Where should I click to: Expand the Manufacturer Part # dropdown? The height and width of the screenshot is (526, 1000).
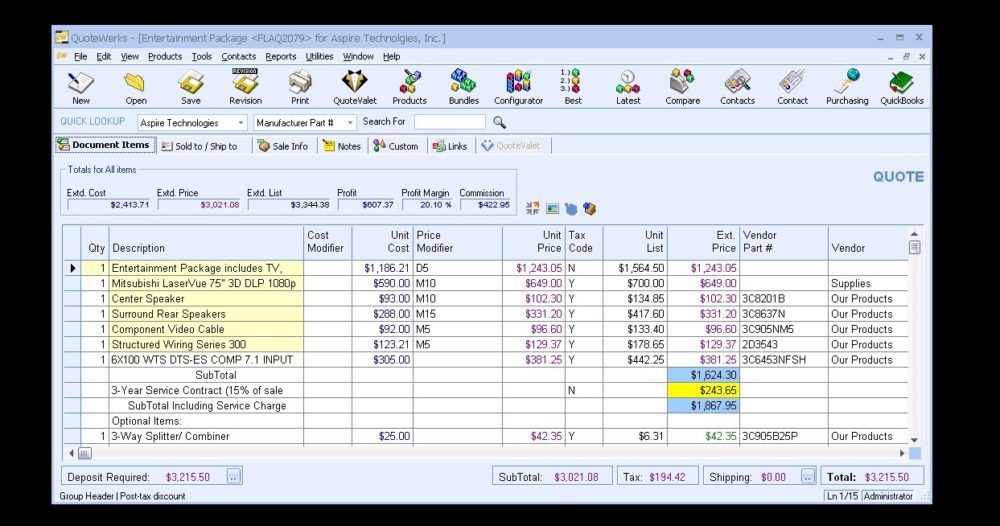point(350,123)
